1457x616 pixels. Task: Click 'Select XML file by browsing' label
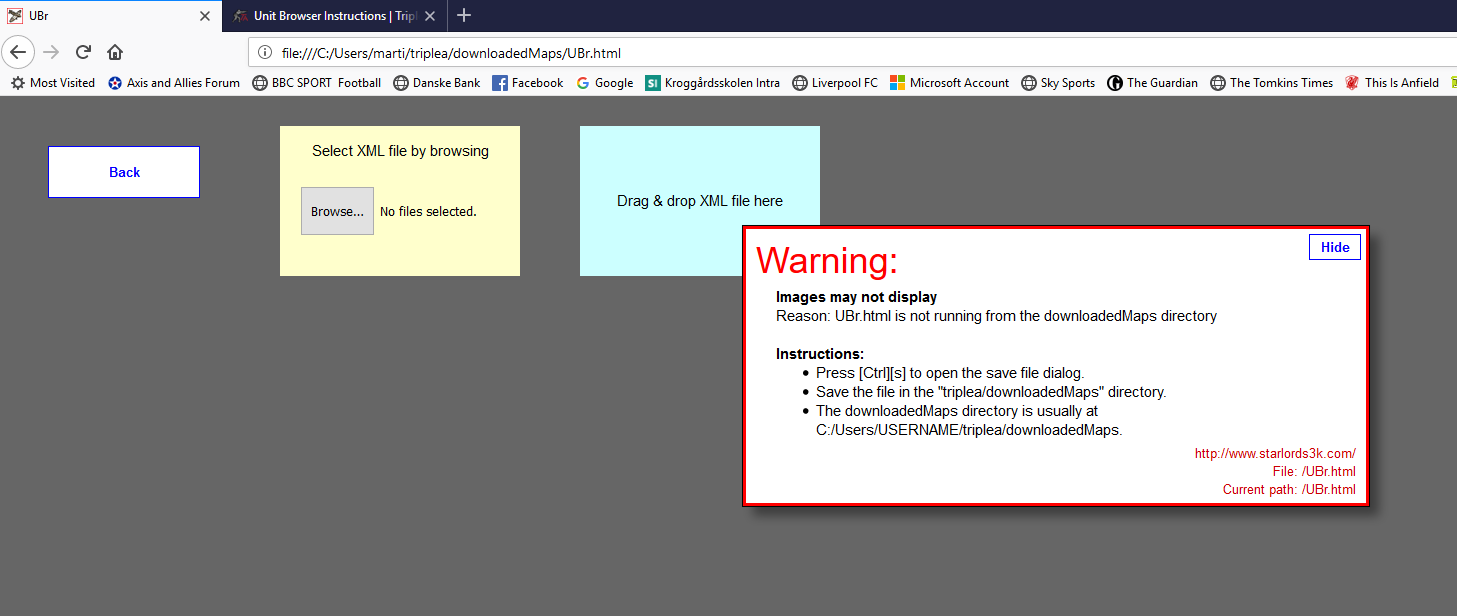pos(400,151)
